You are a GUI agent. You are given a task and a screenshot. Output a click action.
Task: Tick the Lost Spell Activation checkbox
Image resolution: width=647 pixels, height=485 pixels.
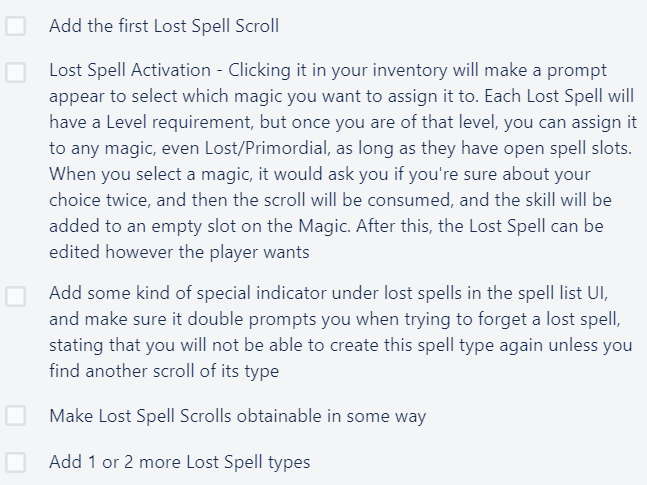16,72
